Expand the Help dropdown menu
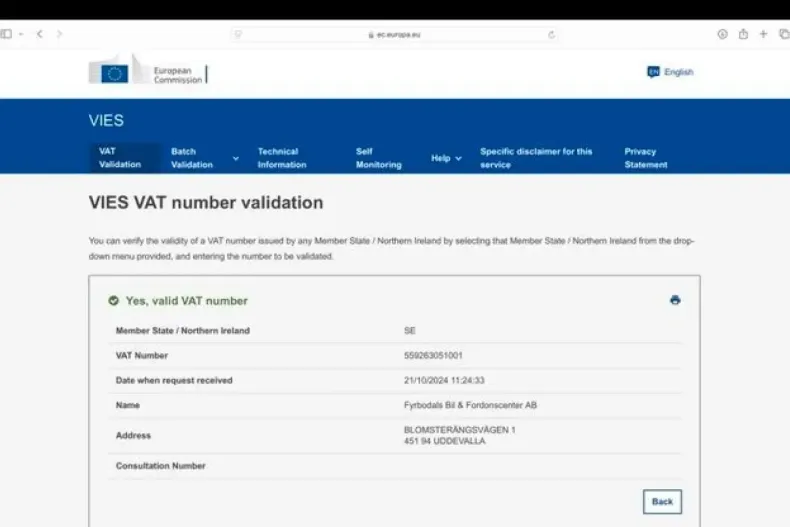 tap(446, 158)
